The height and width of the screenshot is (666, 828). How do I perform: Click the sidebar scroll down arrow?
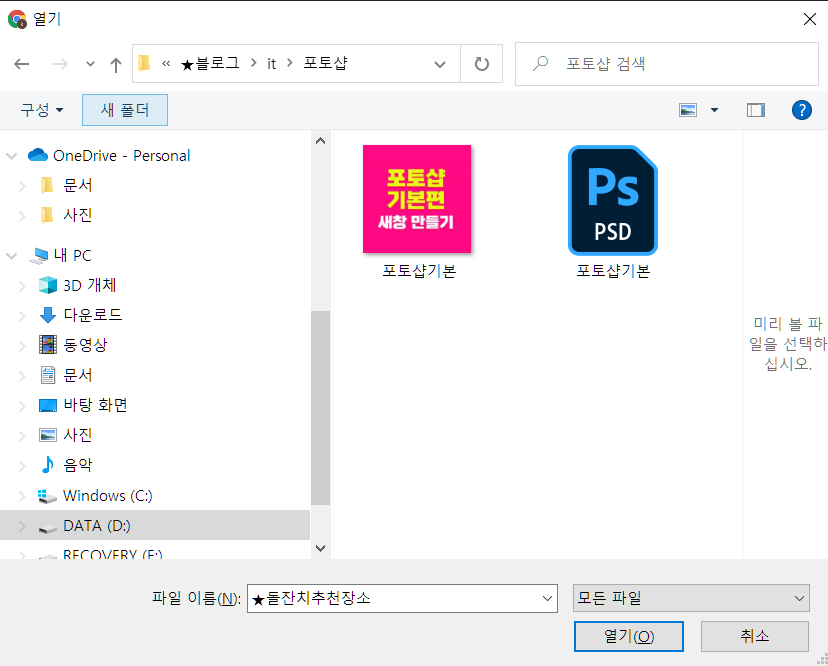pyautogui.click(x=320, y=548)
